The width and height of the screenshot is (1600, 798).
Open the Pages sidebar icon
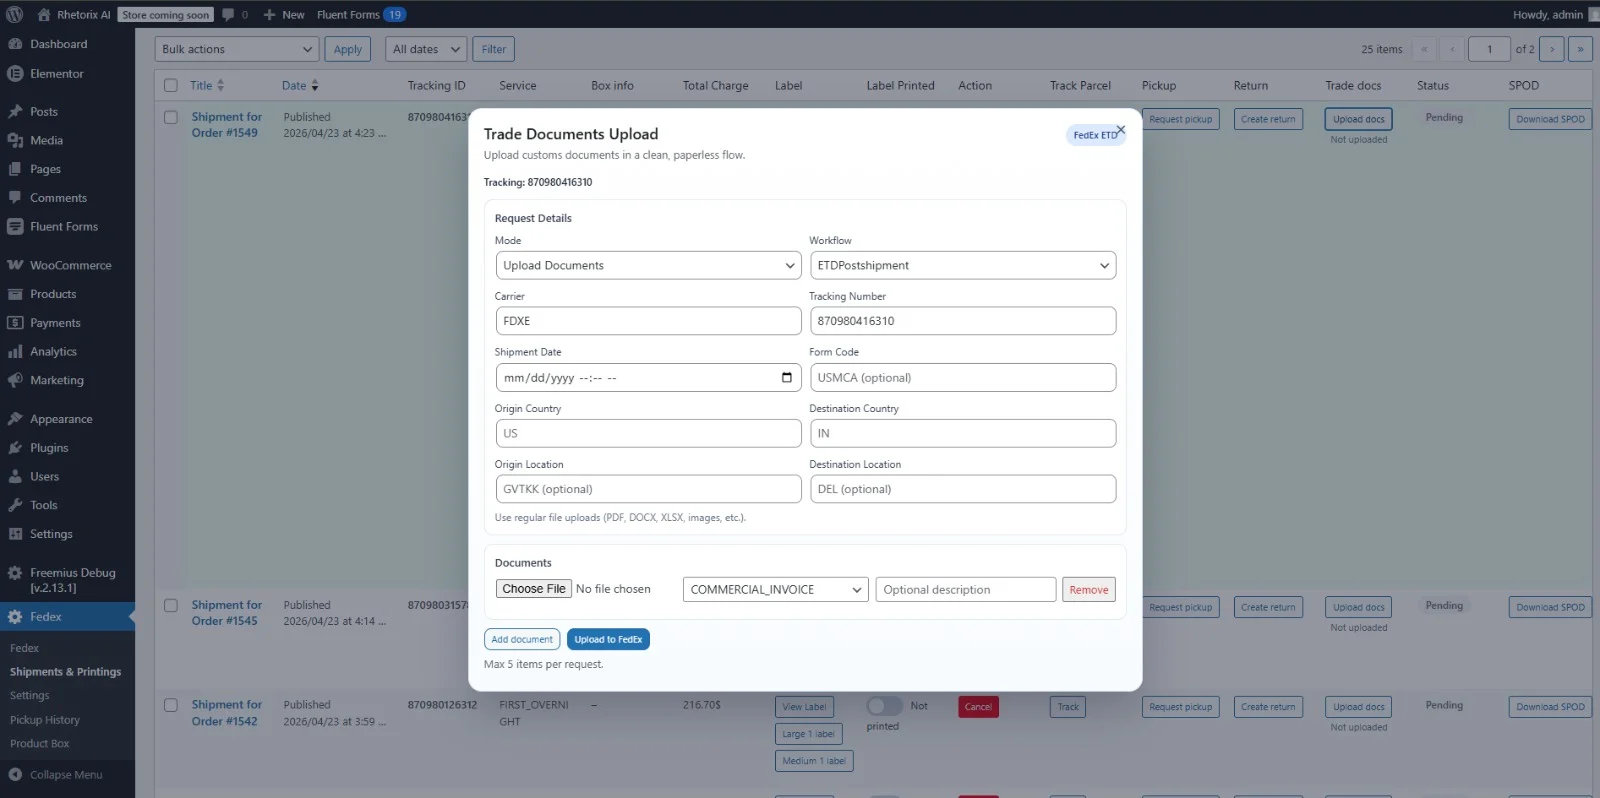click(15, 169)
